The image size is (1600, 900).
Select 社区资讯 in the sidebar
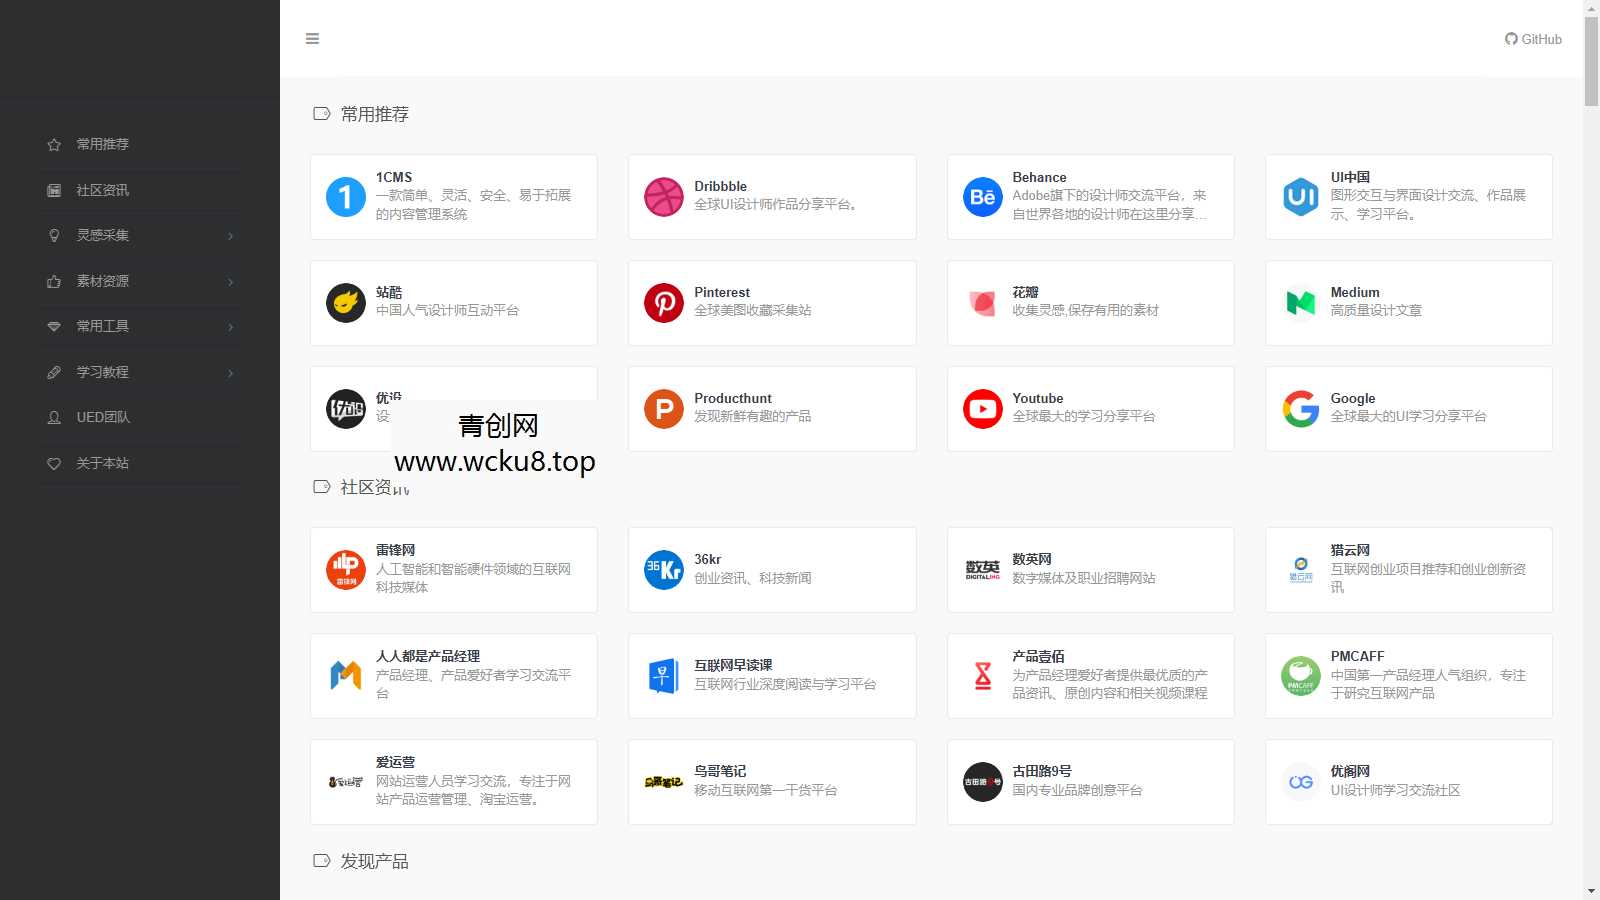point(138,189)
